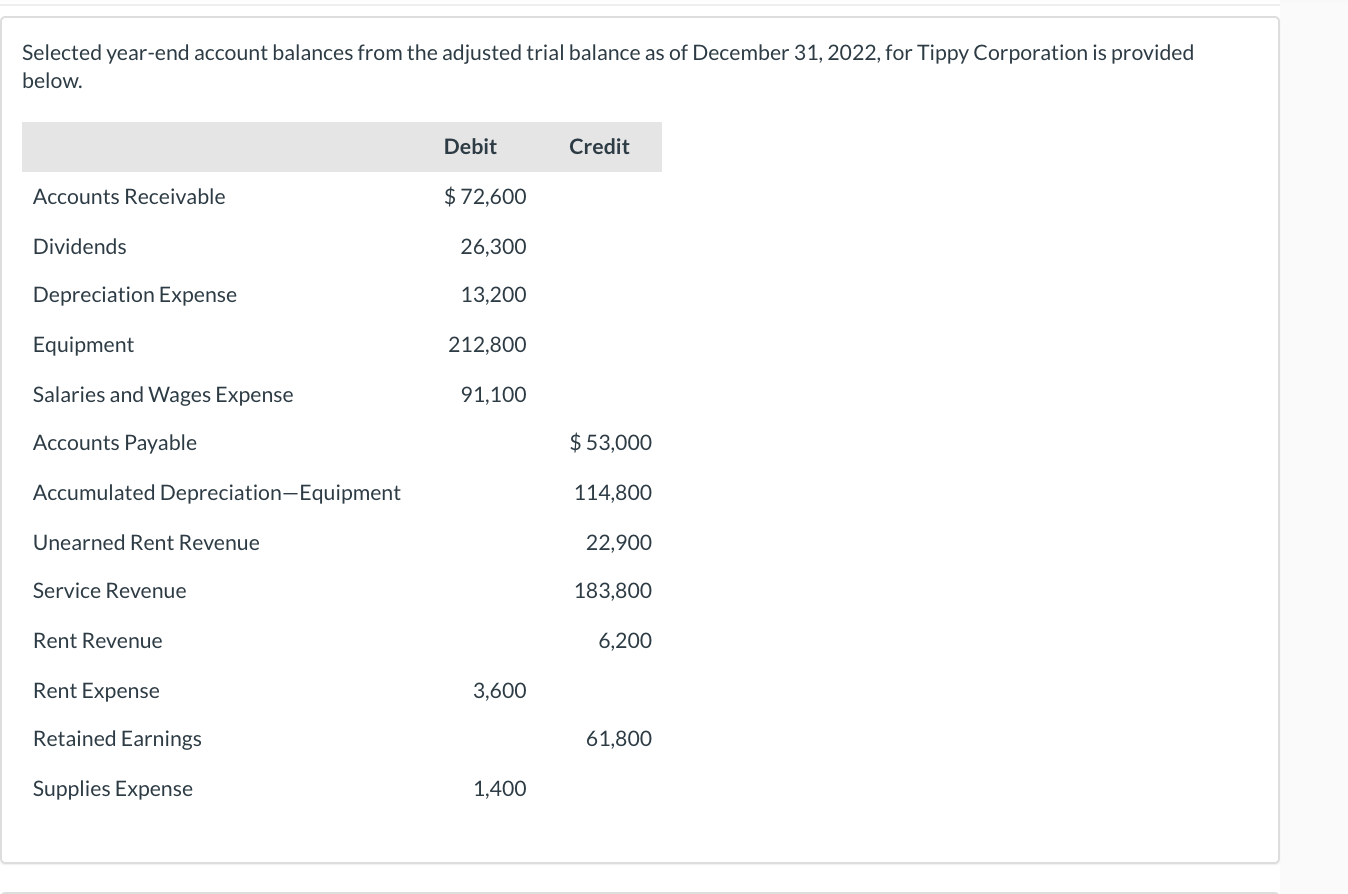Screen dimensions: 1348x894
Task: Select the Dividends account name
Action: (79, 245)
